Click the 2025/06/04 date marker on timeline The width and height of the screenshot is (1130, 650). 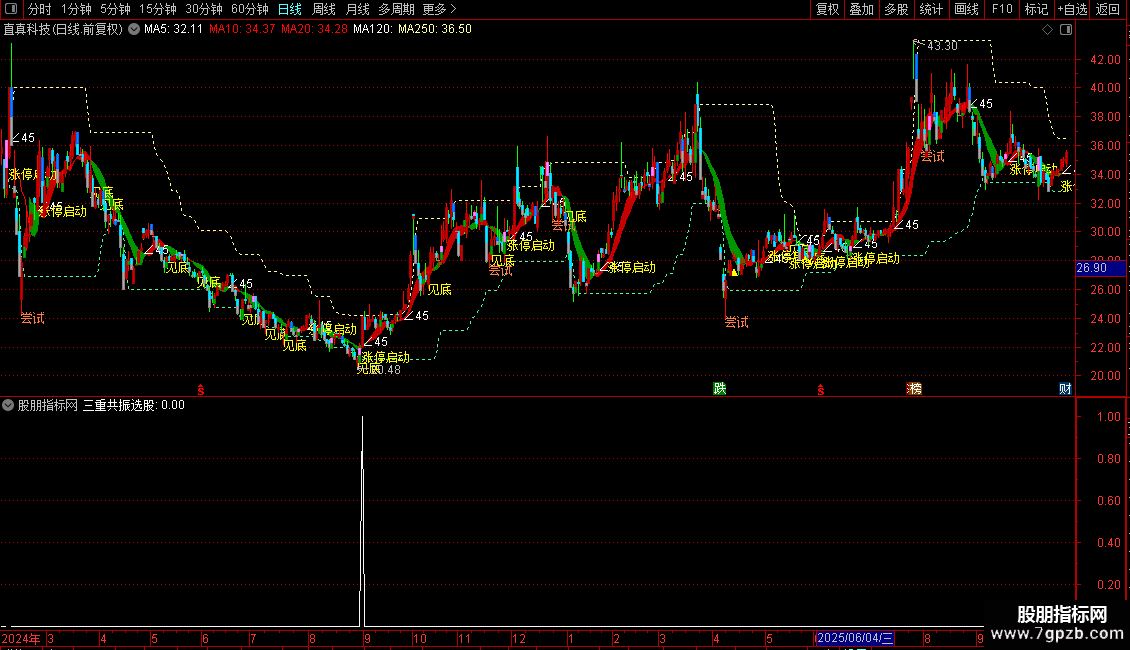[x=855, y=638]
